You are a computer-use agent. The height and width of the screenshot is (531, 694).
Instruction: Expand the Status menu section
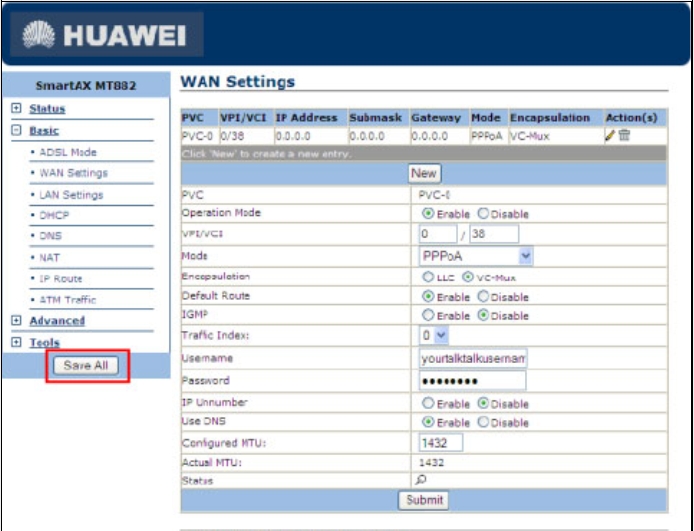[16, 108]
